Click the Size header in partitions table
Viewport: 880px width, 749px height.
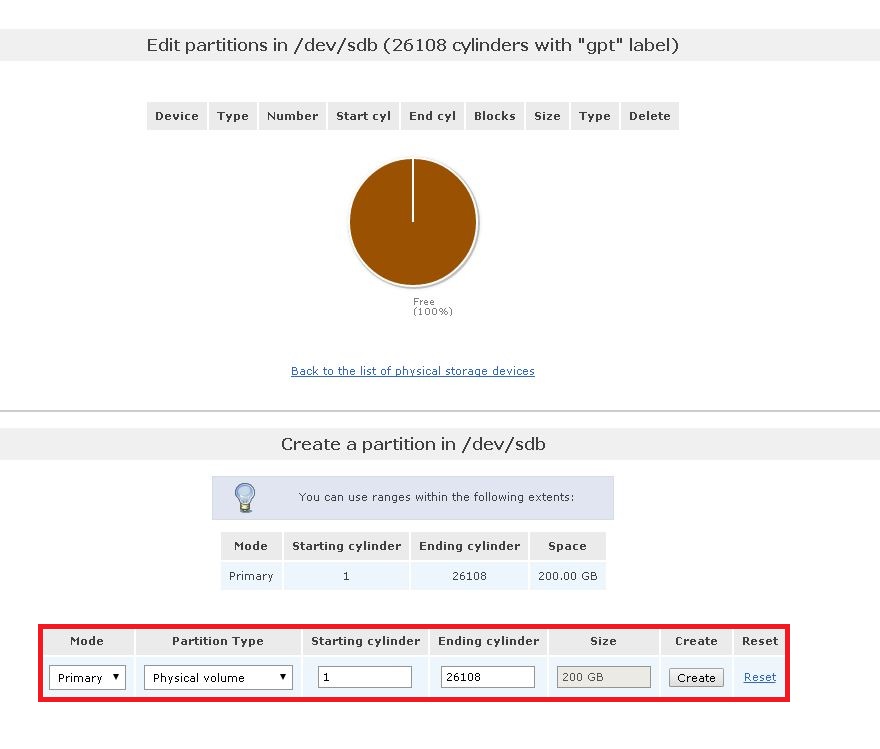547,116
